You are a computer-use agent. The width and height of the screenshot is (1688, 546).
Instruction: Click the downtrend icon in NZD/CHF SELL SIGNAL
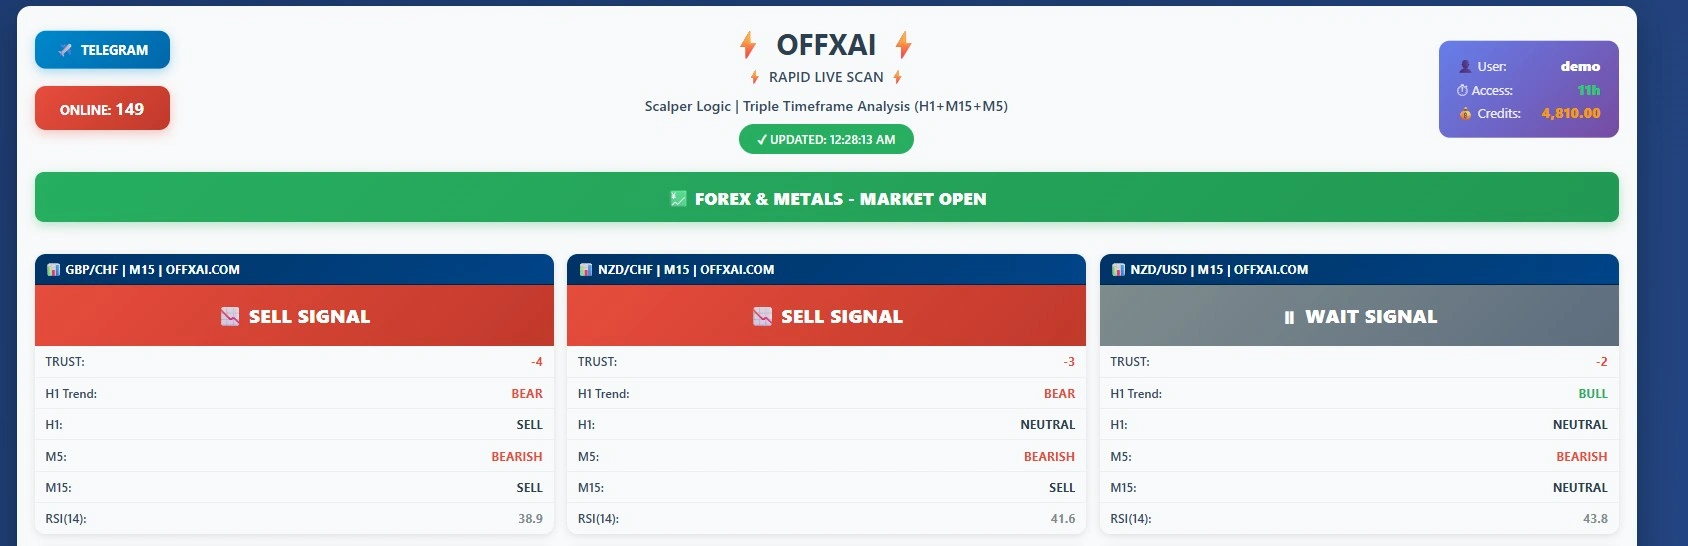pos(762,317)
